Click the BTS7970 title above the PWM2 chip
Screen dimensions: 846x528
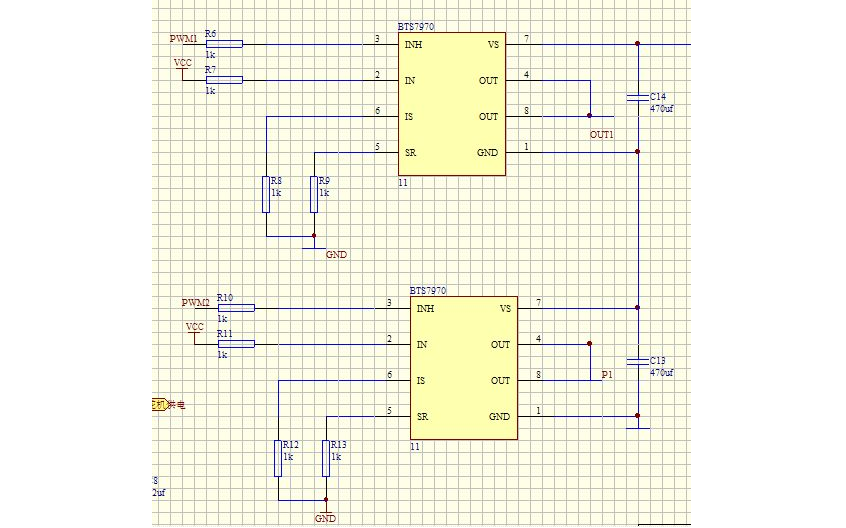tap(428, 291)
